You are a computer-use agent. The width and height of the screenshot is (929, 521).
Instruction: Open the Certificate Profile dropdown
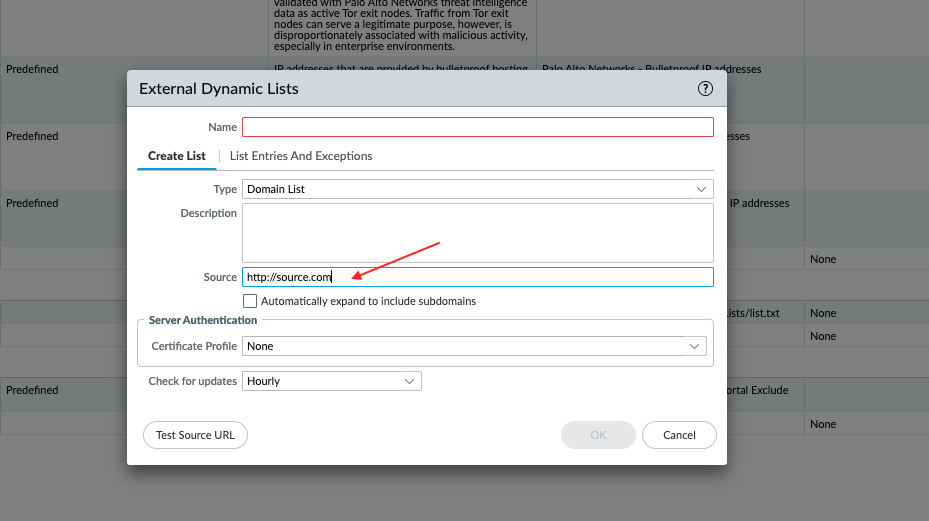[x=694, y=346]
